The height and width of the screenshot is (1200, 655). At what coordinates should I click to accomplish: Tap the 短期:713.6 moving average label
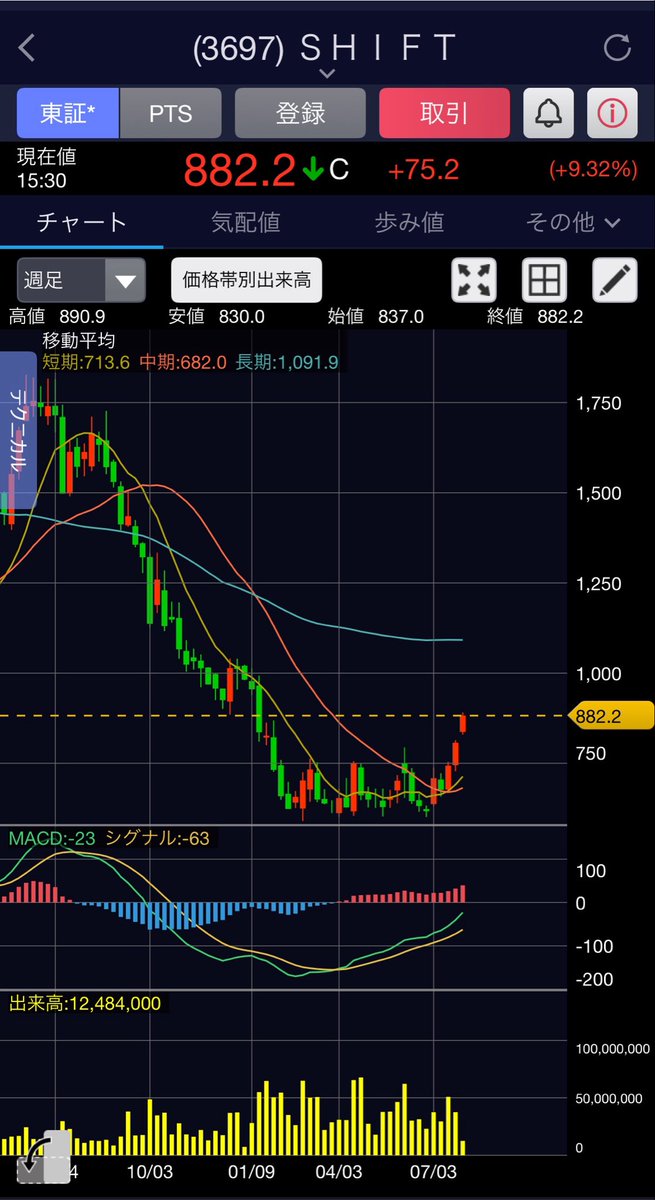[87, 362]
